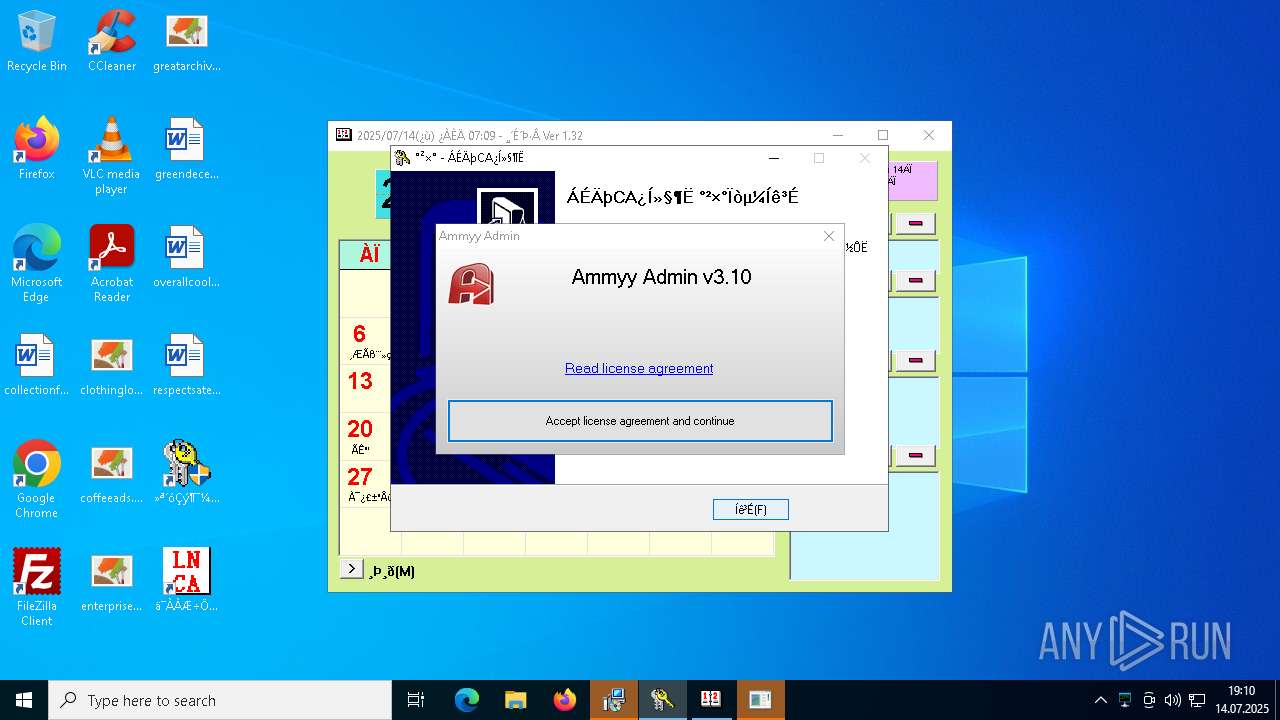
Task: Open the respectsate... Word document
Action: 187,365
